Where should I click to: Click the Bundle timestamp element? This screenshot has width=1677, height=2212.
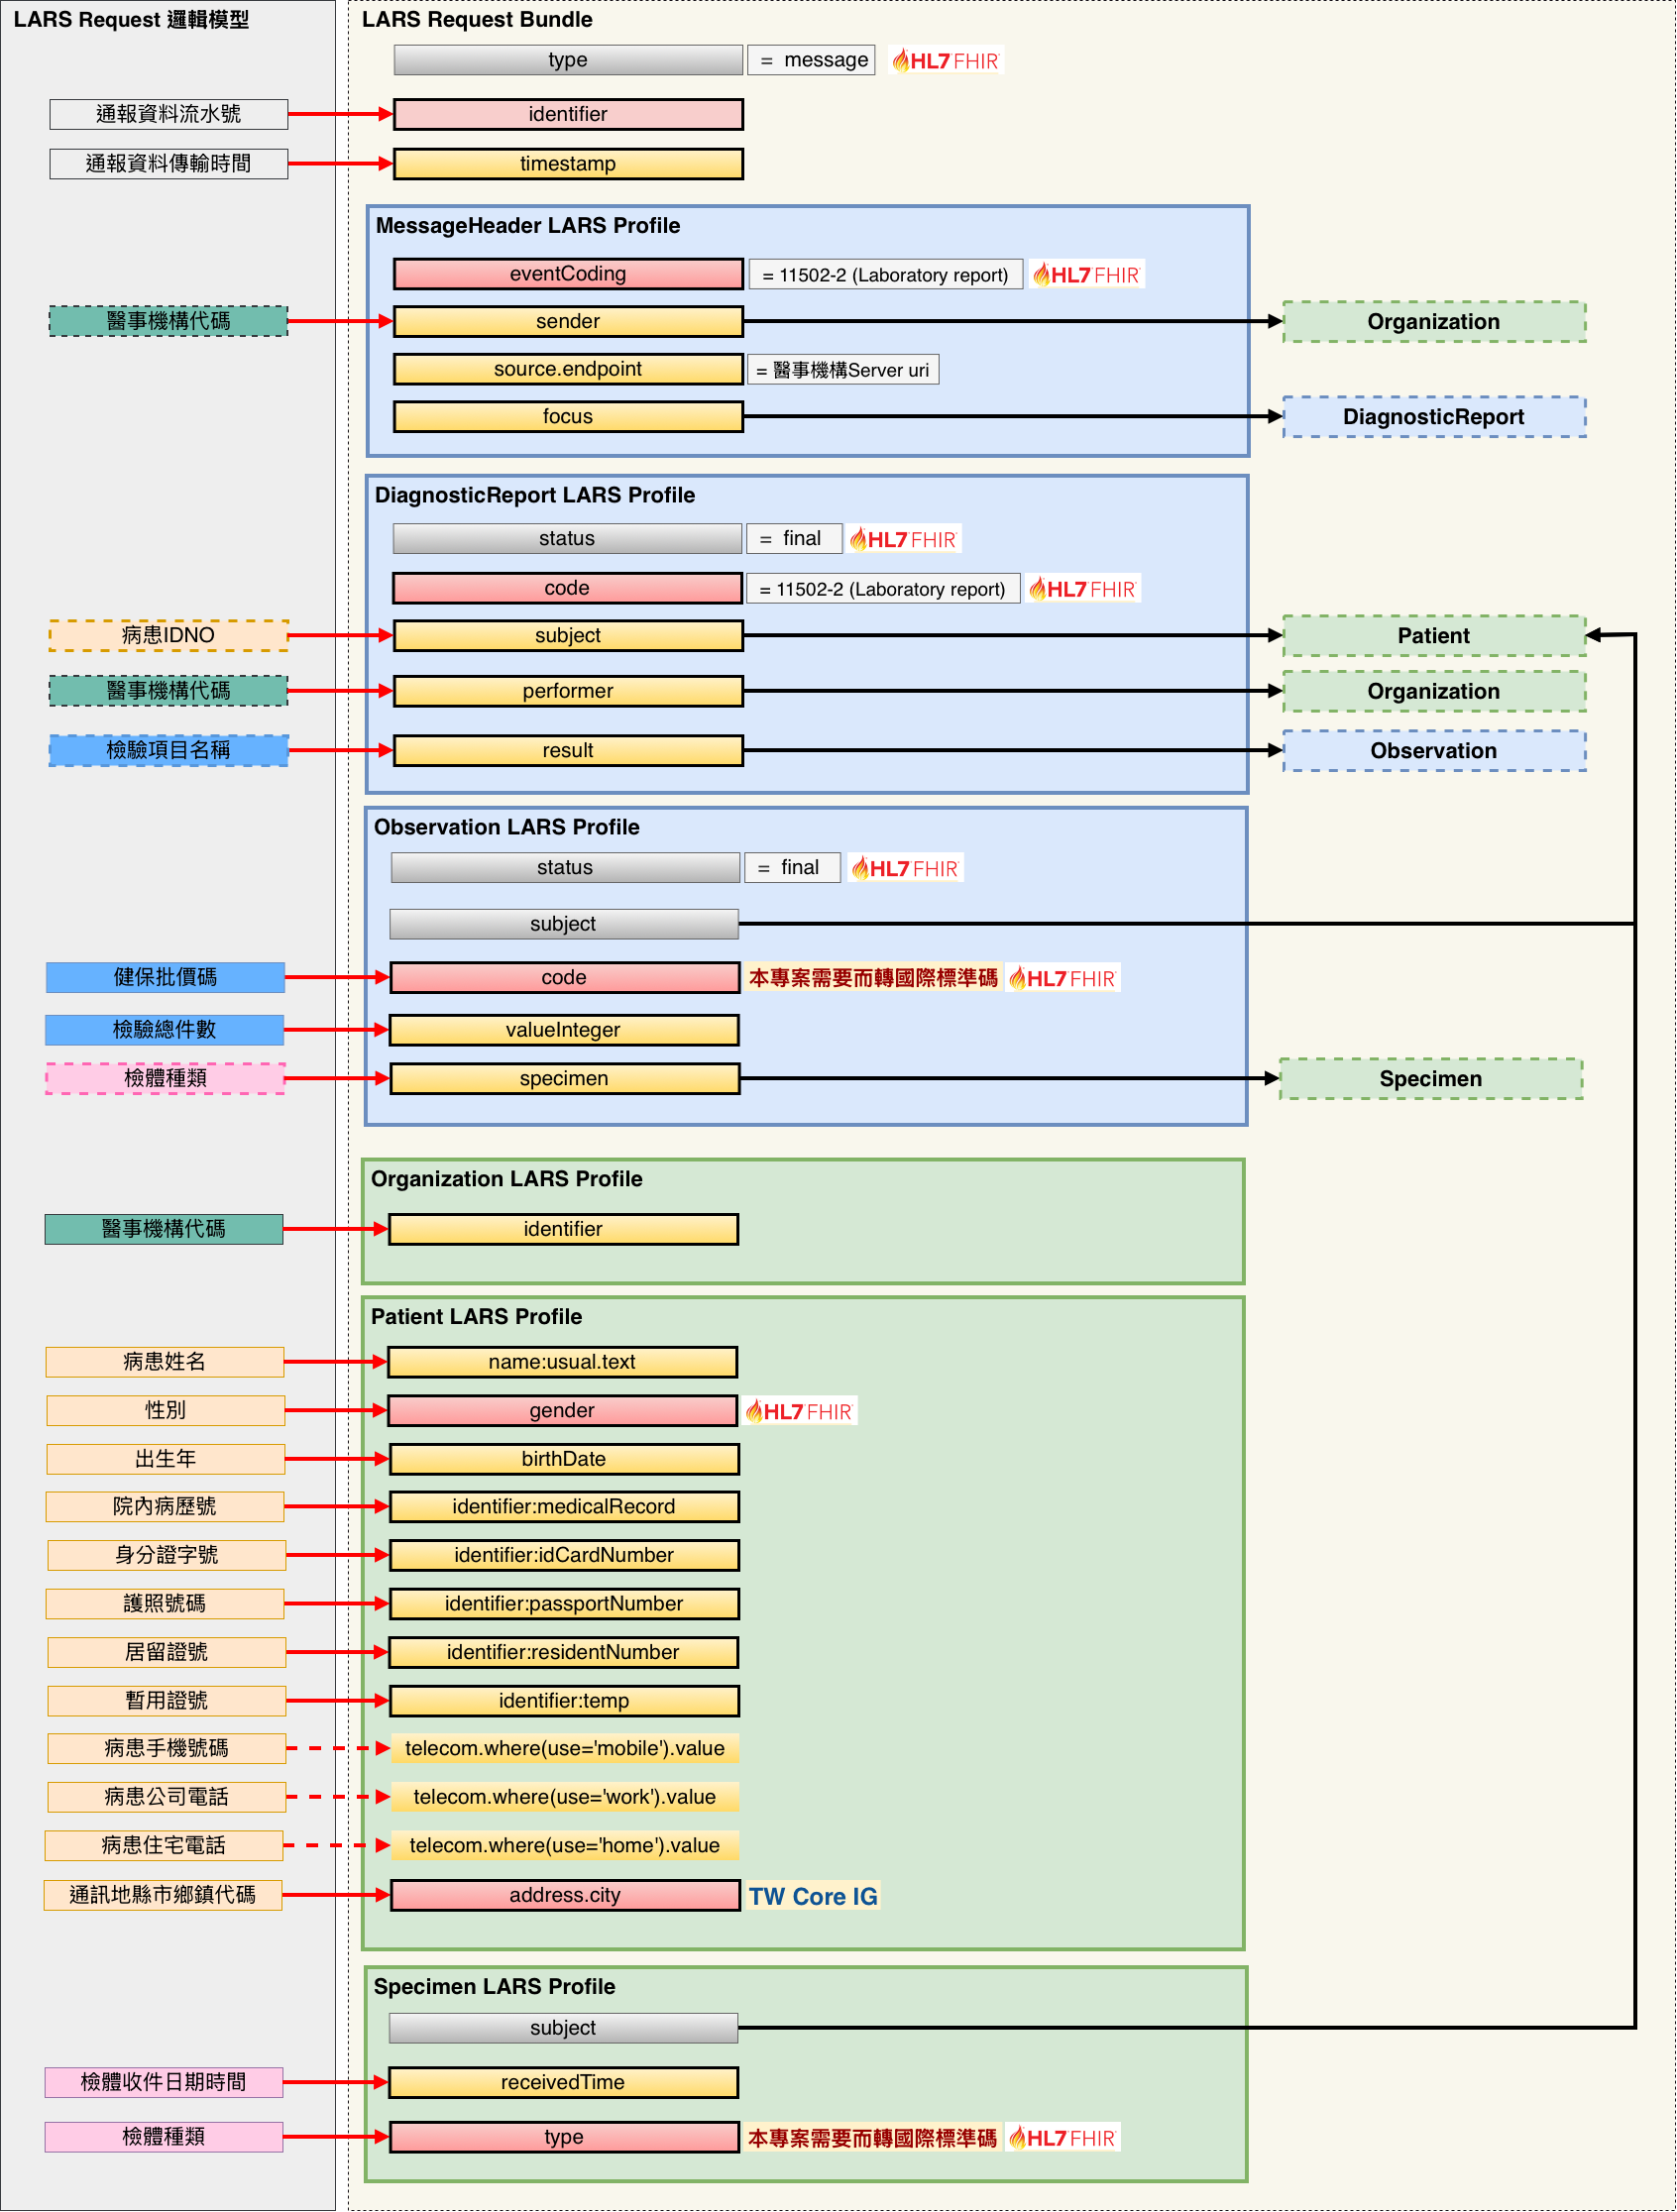(x=568, y=164)
